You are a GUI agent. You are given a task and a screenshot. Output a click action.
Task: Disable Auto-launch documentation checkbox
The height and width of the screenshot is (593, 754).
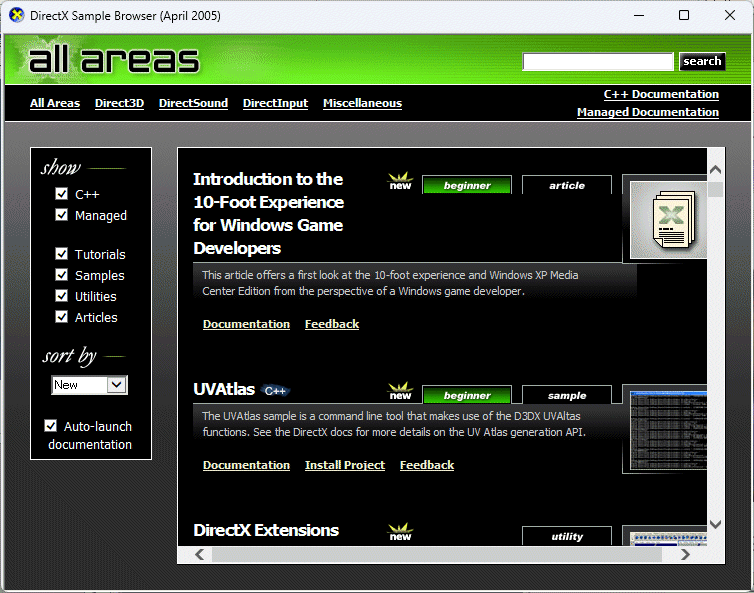click(50, 426)
